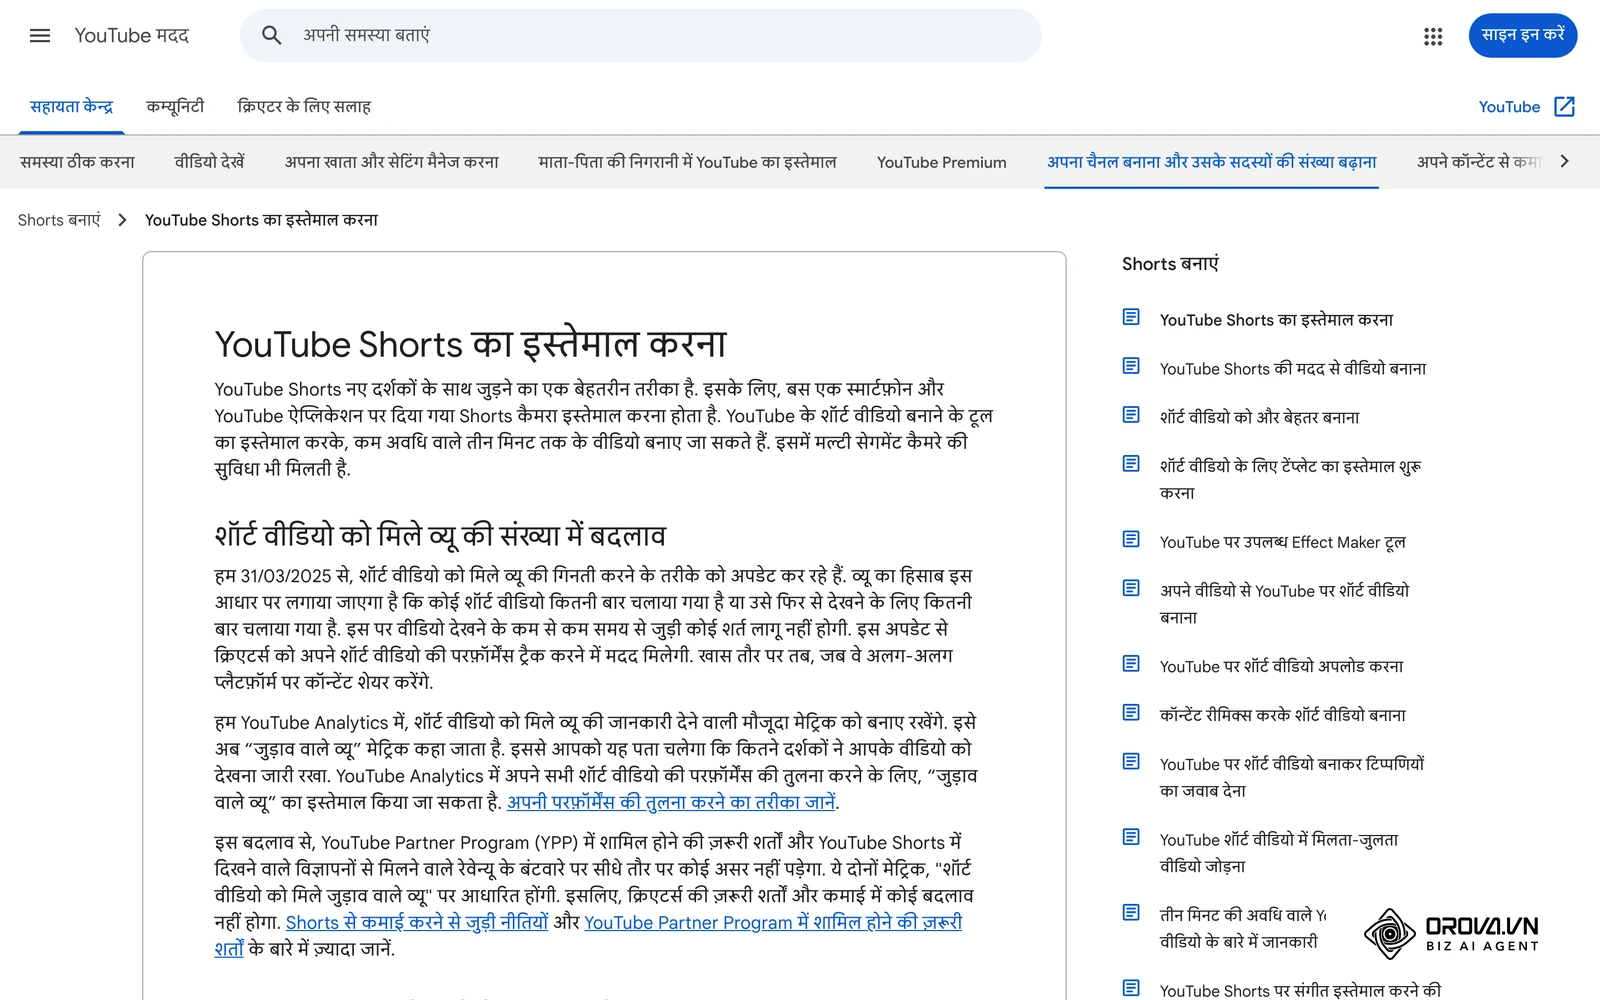Open sidebar link शॉर्ट वीडियो को और बेहतर बनाना
Viewport: 1600px width, 1000px height.
point(1260,417)
